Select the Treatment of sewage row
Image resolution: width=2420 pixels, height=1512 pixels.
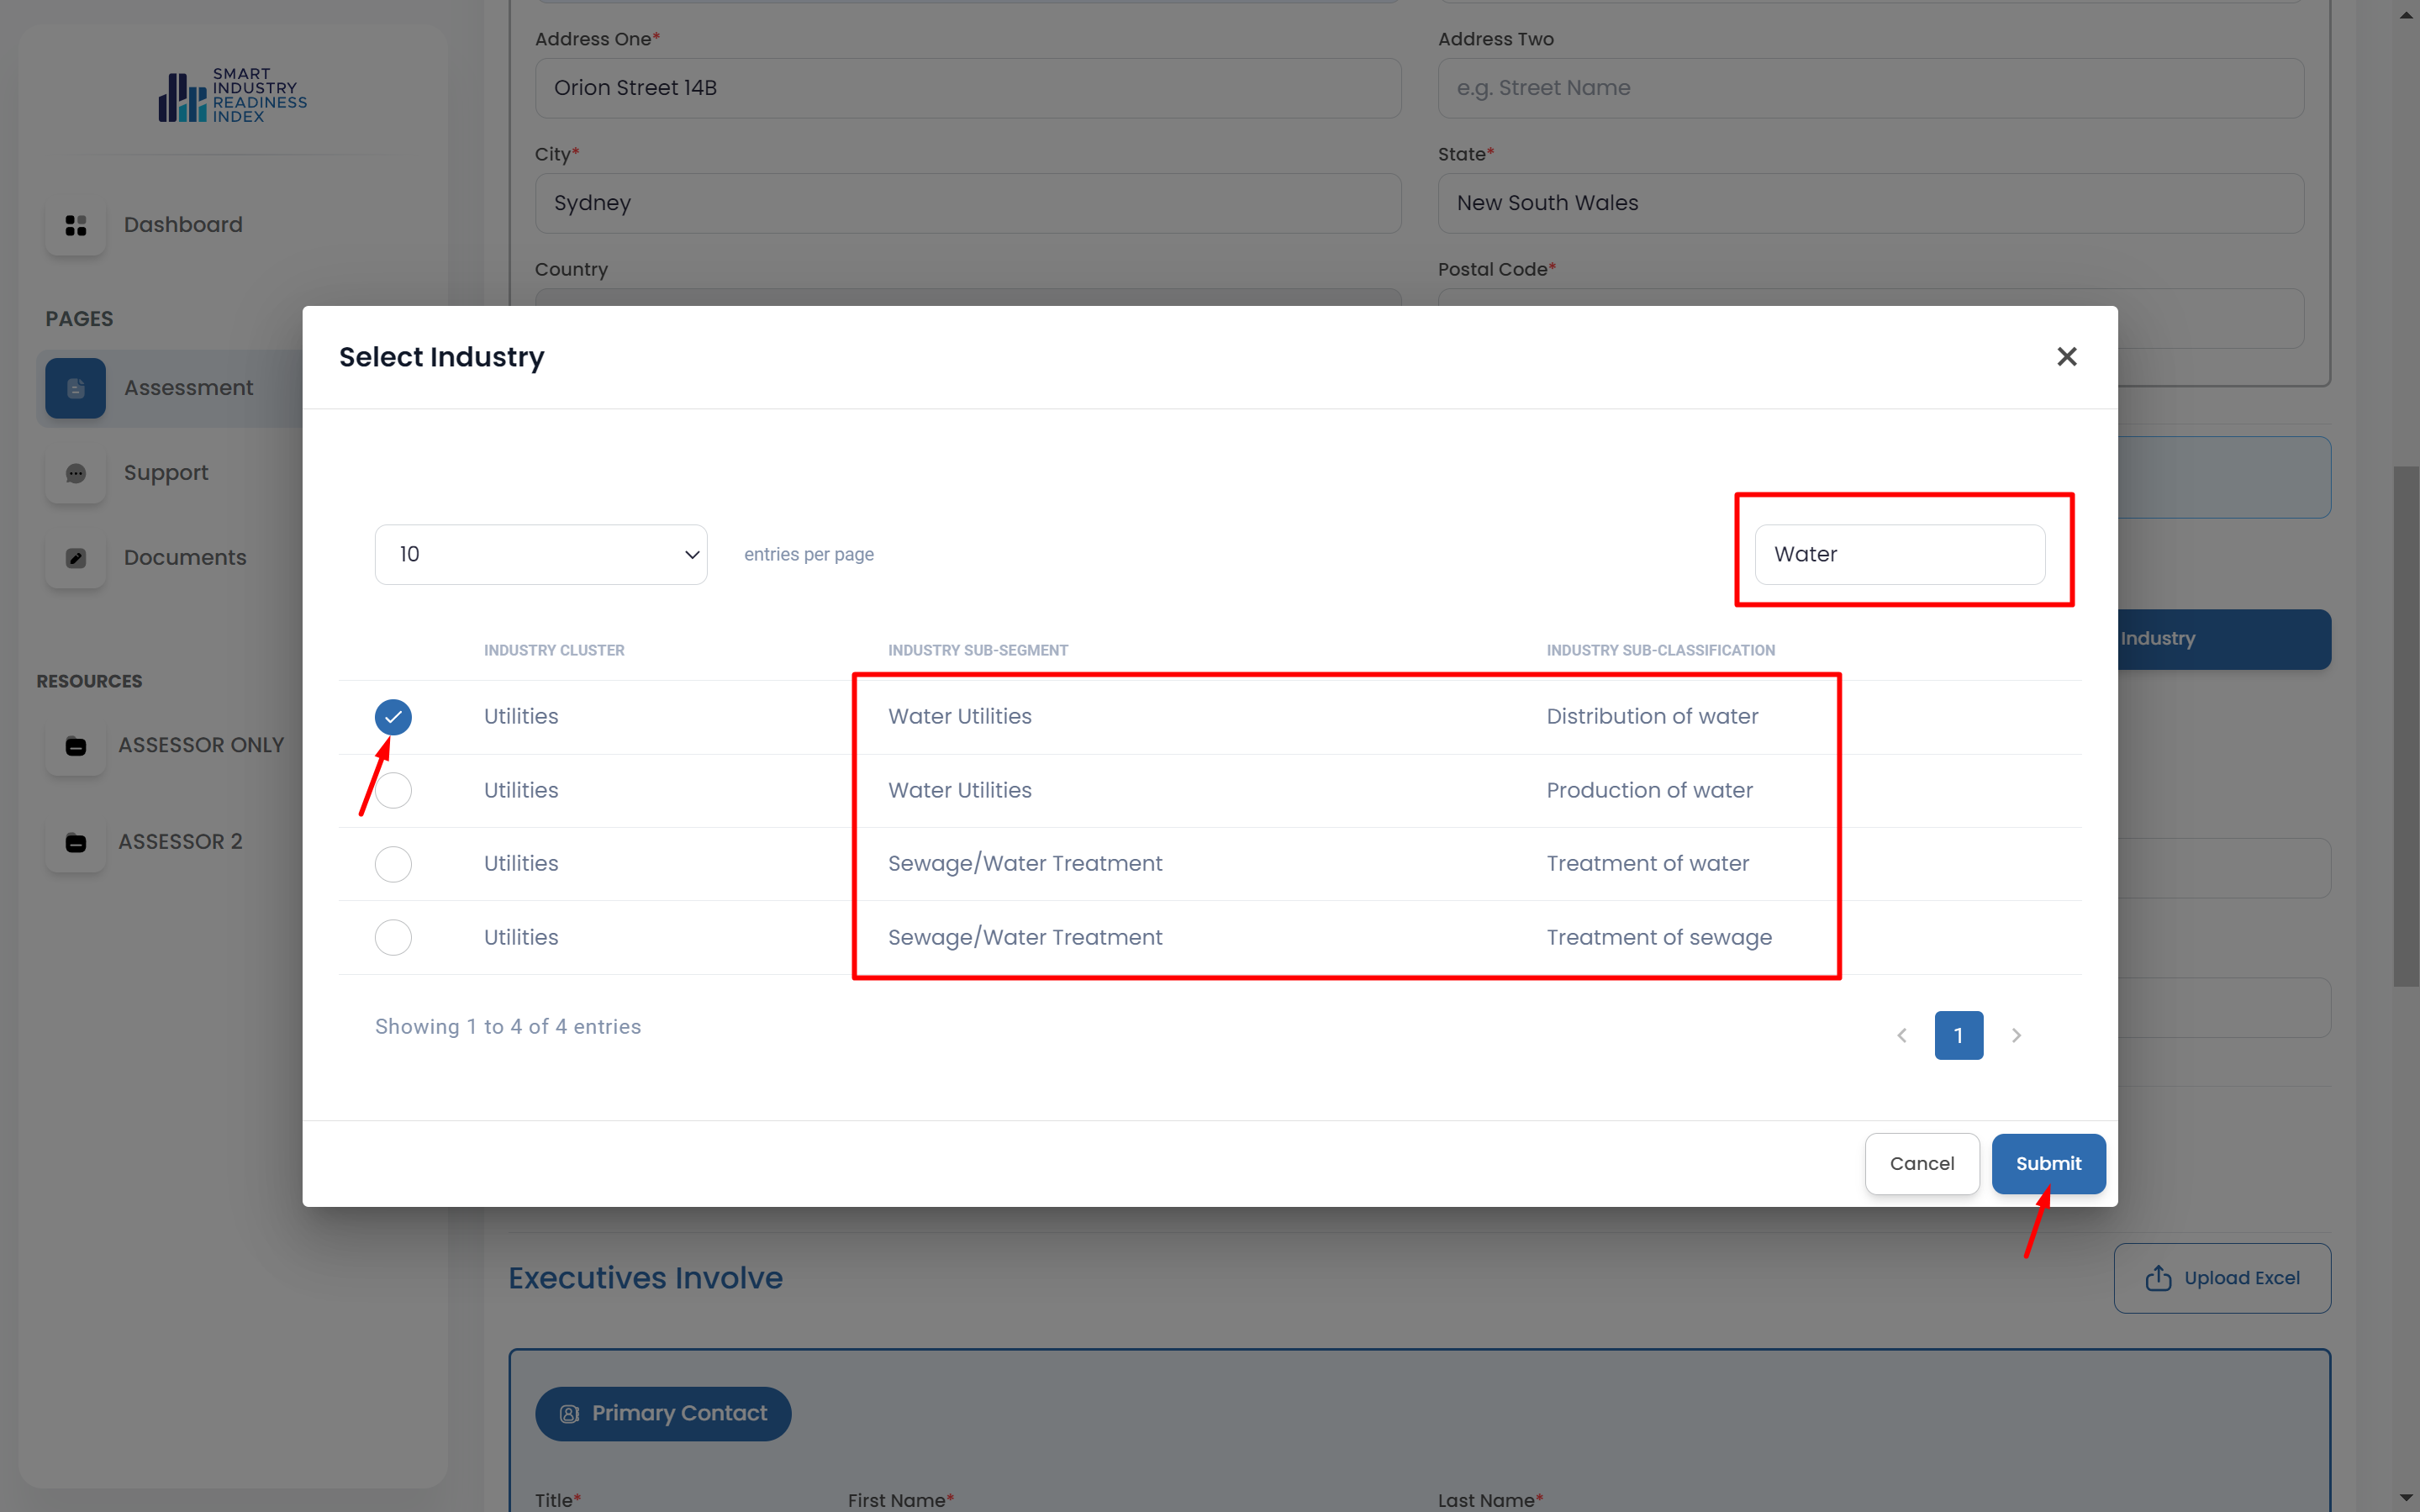(x=393, y=938)
